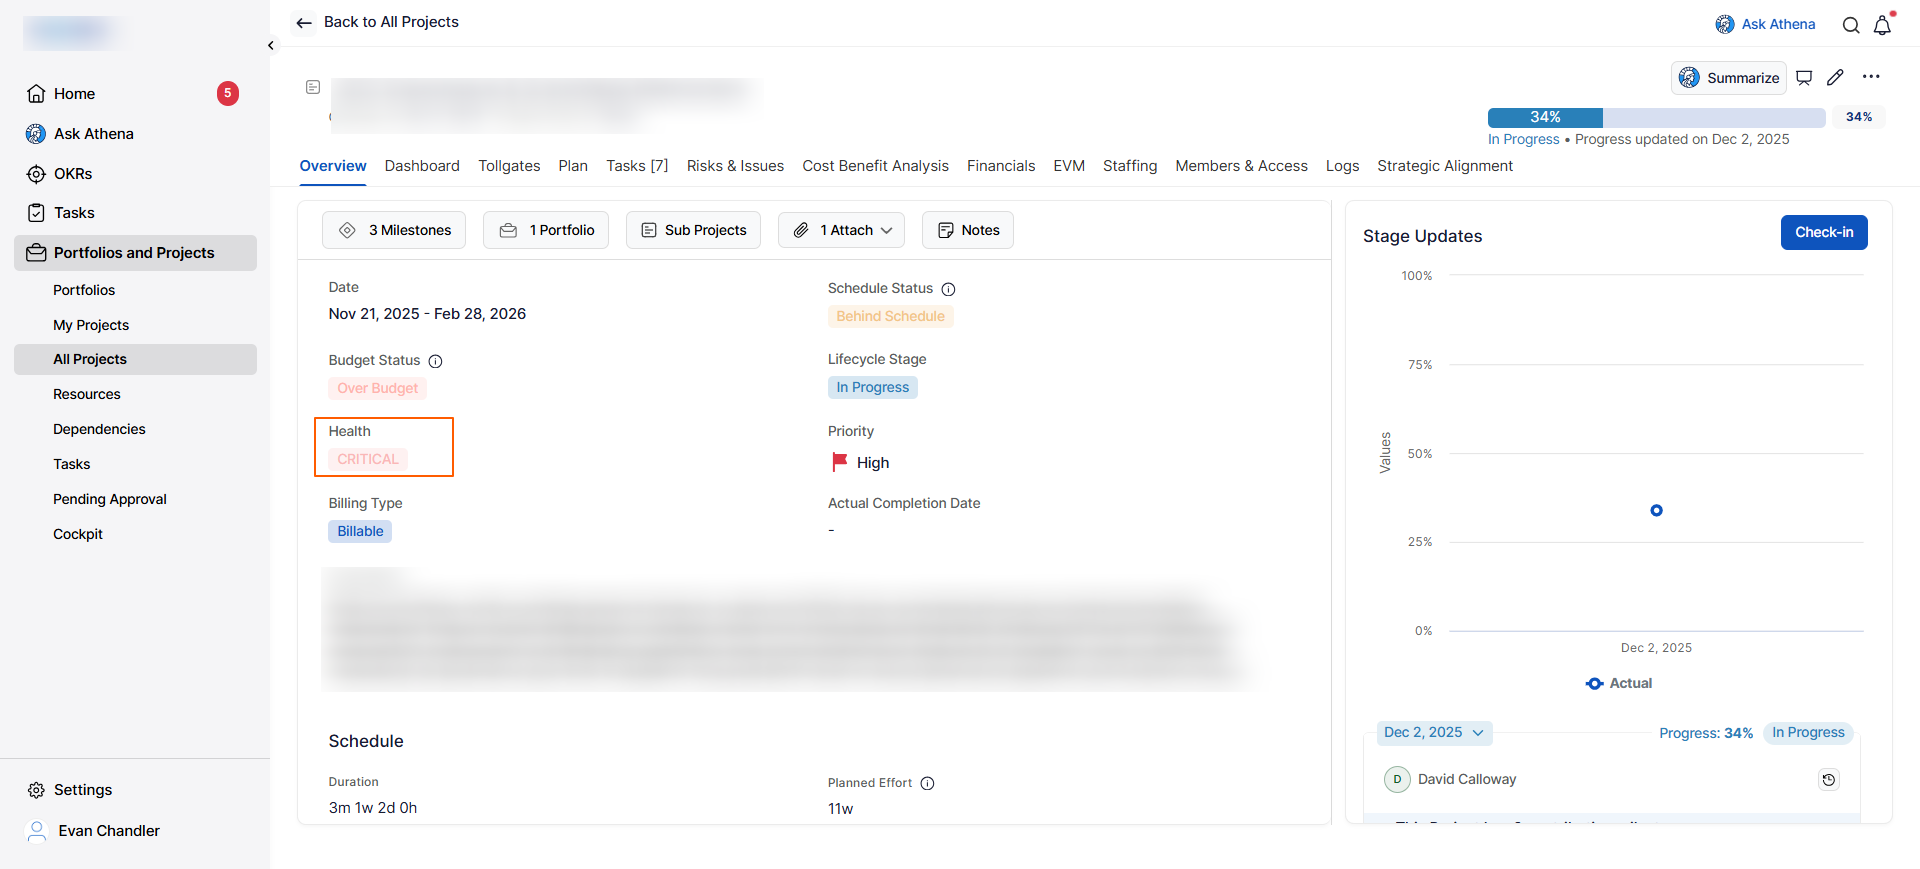This screenshot has width=1920, height=869.
Task: Open the comments icon beside Summarize
Action: tap(1804, 78)
